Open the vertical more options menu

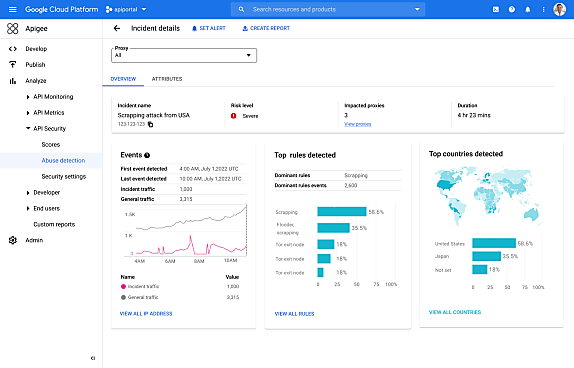[543, 10]
